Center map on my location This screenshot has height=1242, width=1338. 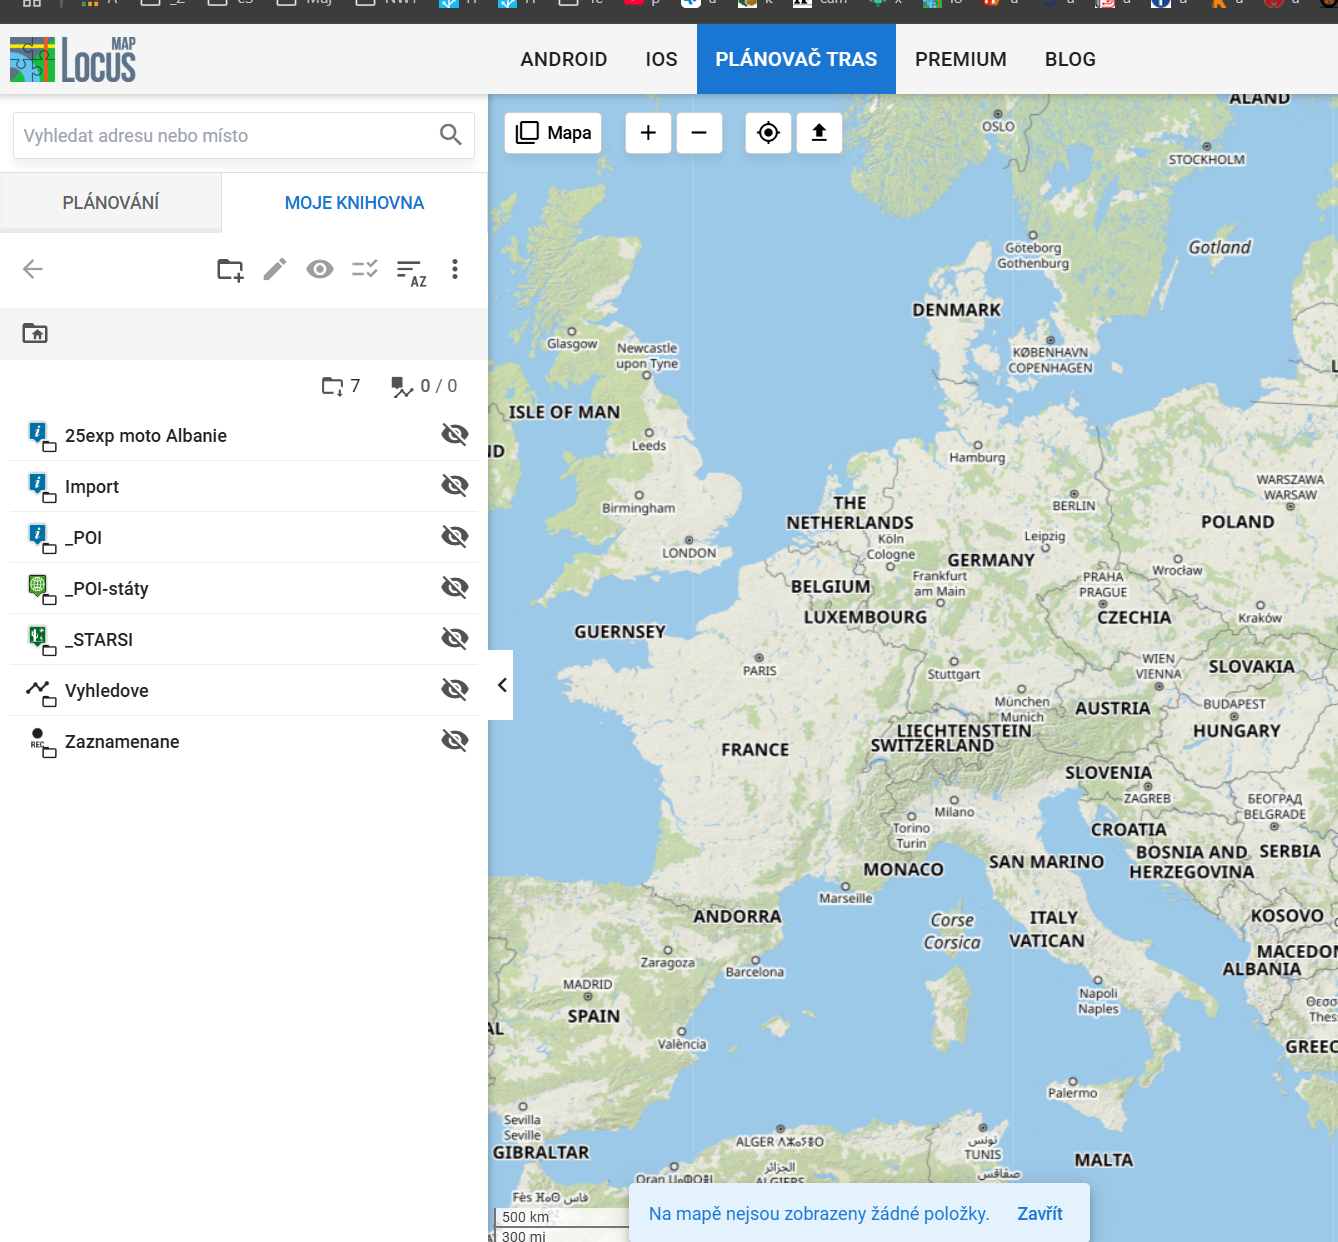[x=768, y=133]
